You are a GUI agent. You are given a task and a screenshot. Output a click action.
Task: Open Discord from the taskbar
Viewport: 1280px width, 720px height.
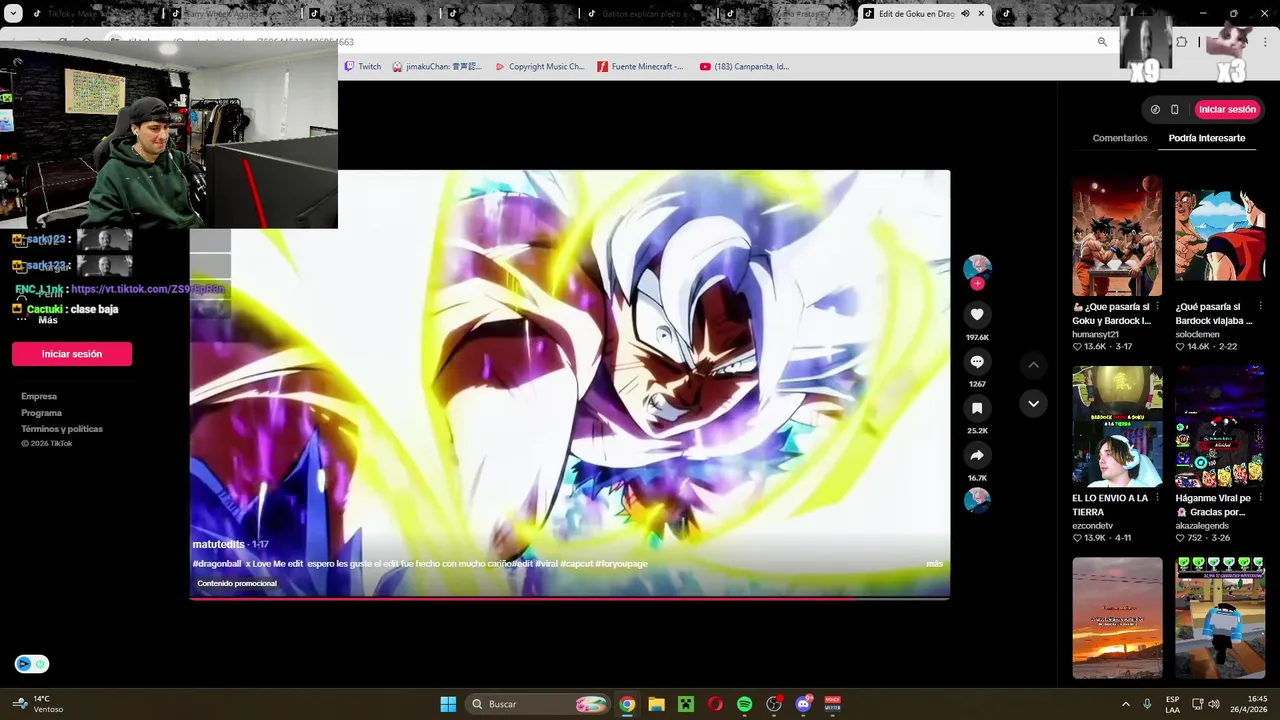click(803, 704)
